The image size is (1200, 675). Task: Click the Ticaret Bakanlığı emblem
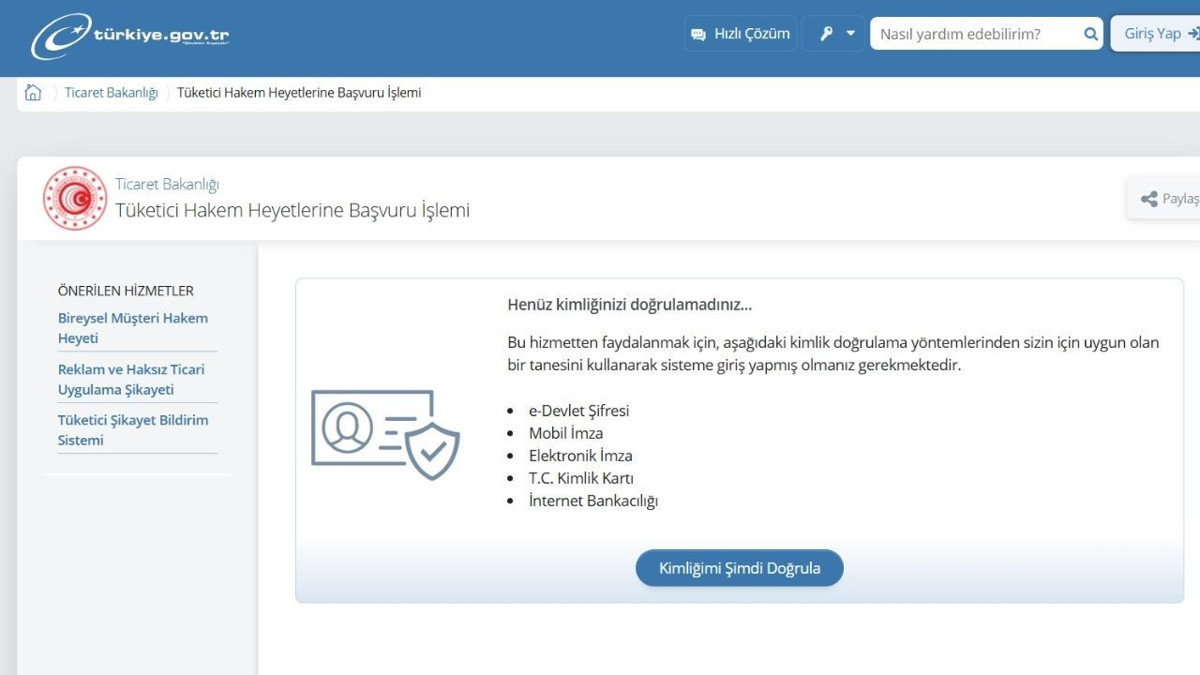pos(75,199)
